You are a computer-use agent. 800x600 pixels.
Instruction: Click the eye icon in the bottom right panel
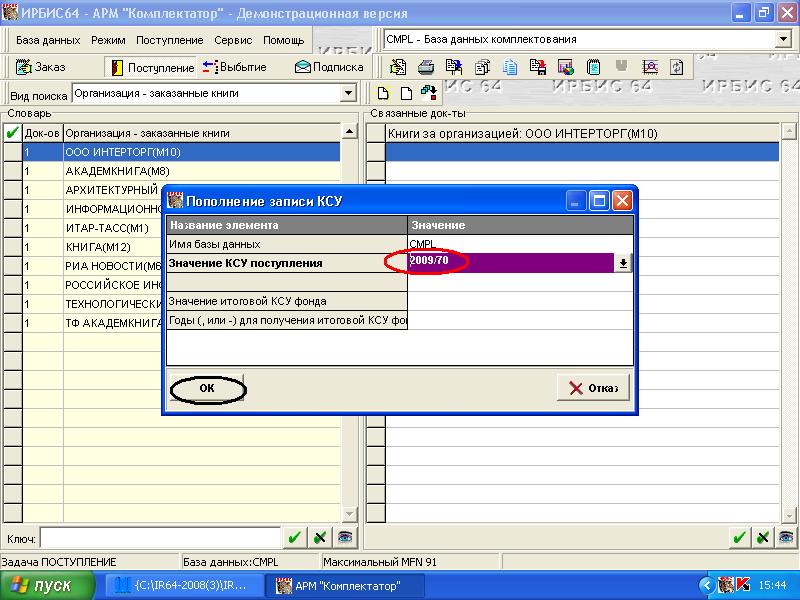[787, 538]
